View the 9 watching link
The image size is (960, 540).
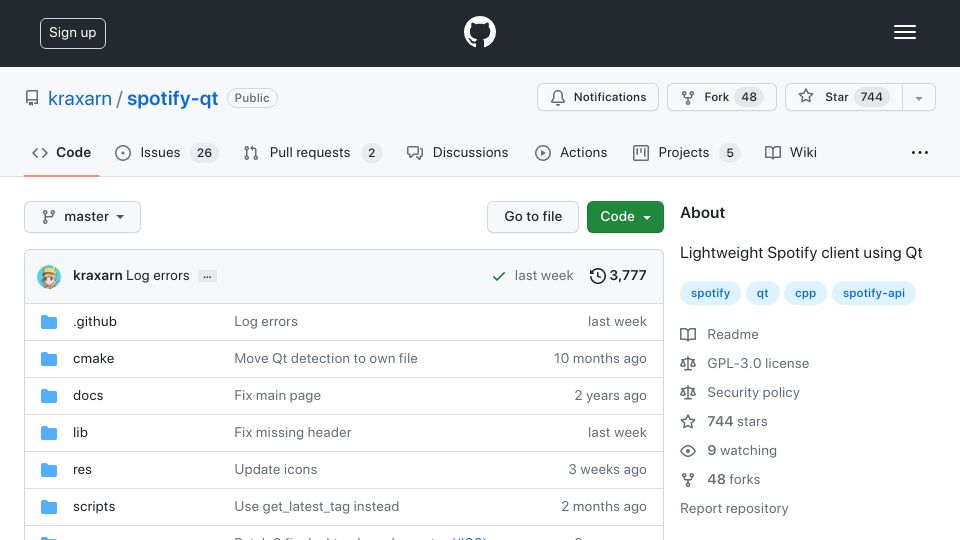click(729, 451)
